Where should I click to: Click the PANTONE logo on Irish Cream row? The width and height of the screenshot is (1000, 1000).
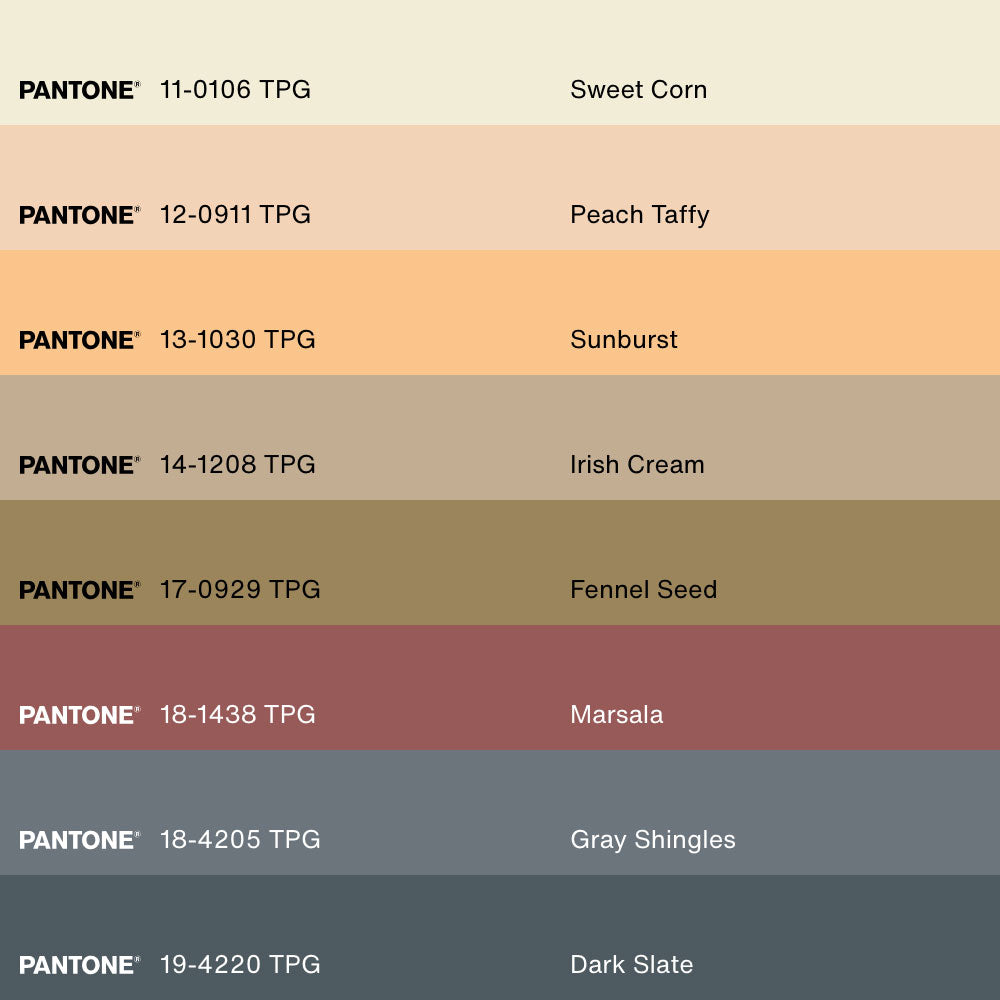[79, 465]
